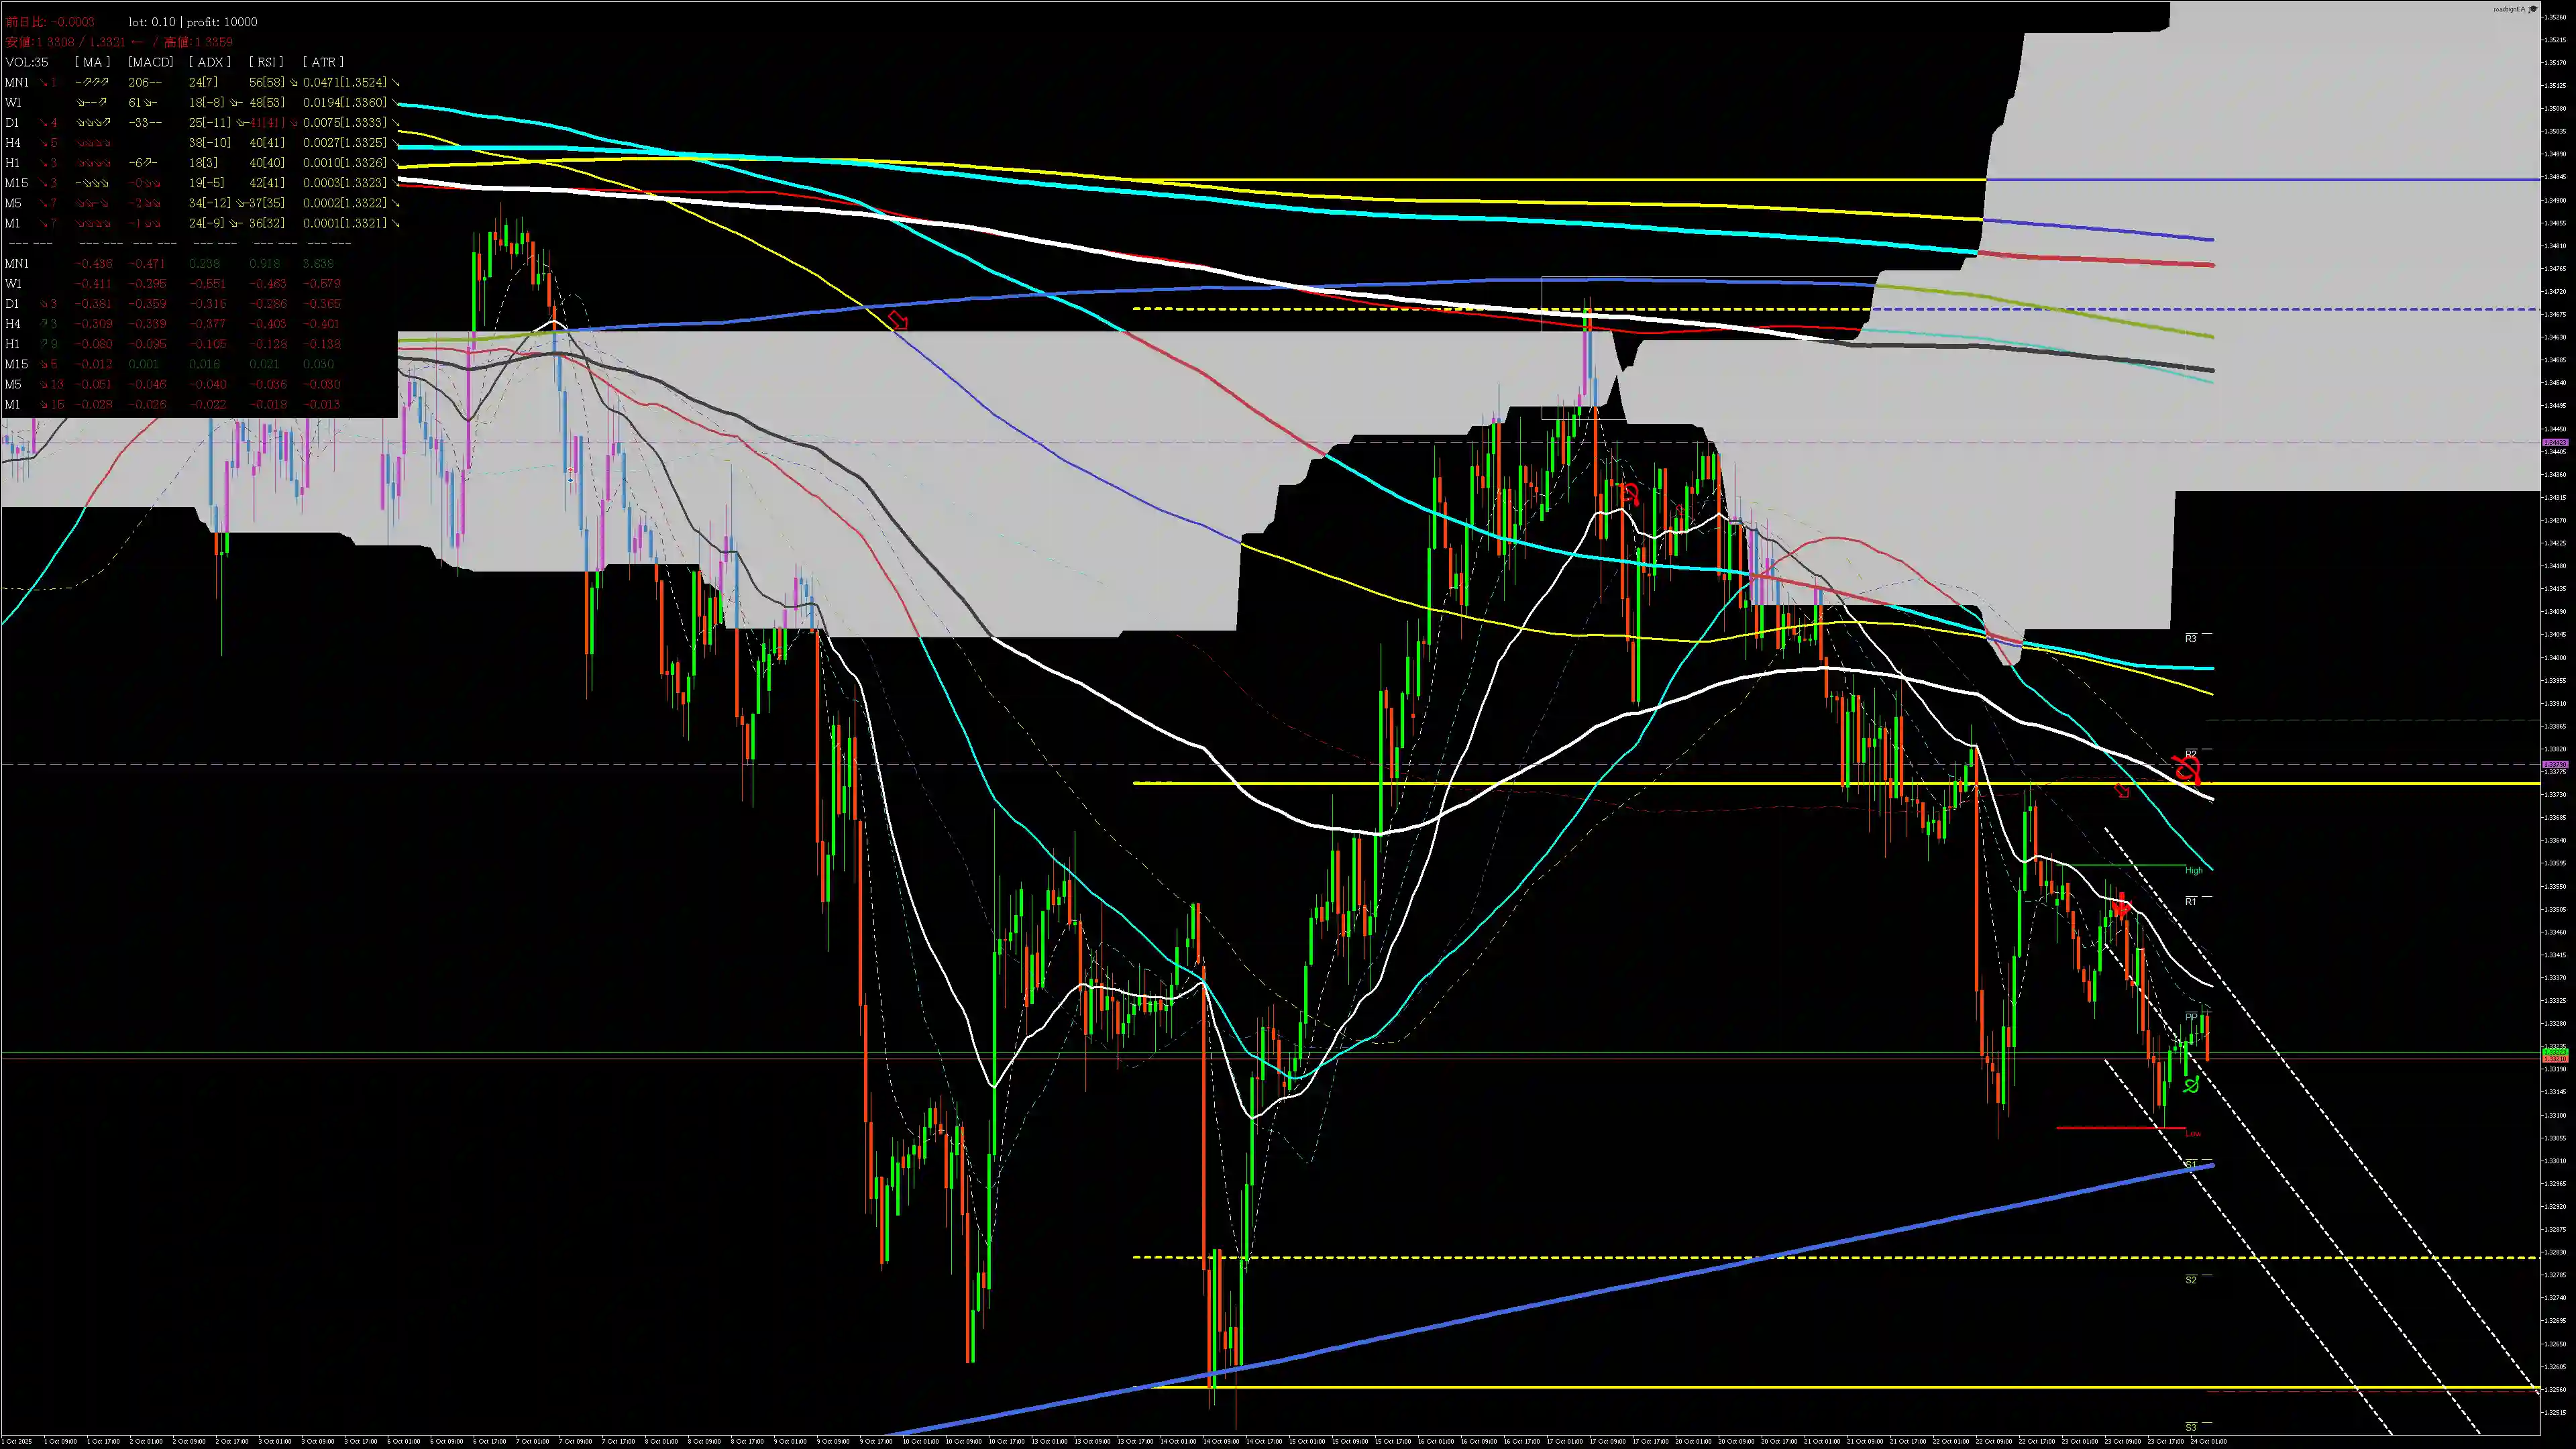This screenshot has width=2576, height=1449.
Task: Click the M15 row label in upper table
Action: click(16, 183)
